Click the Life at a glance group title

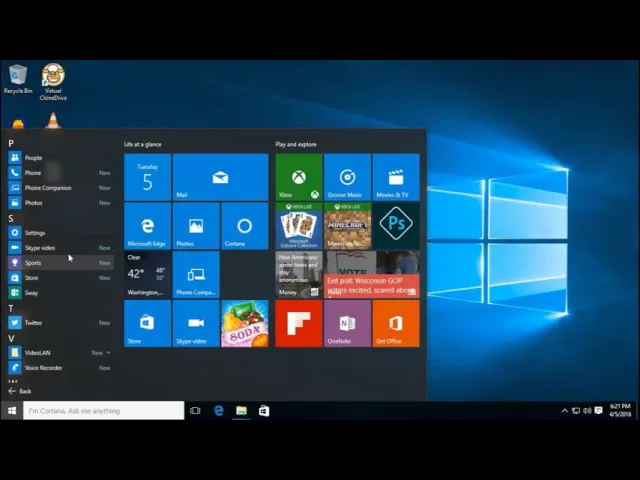pos(142,144)
